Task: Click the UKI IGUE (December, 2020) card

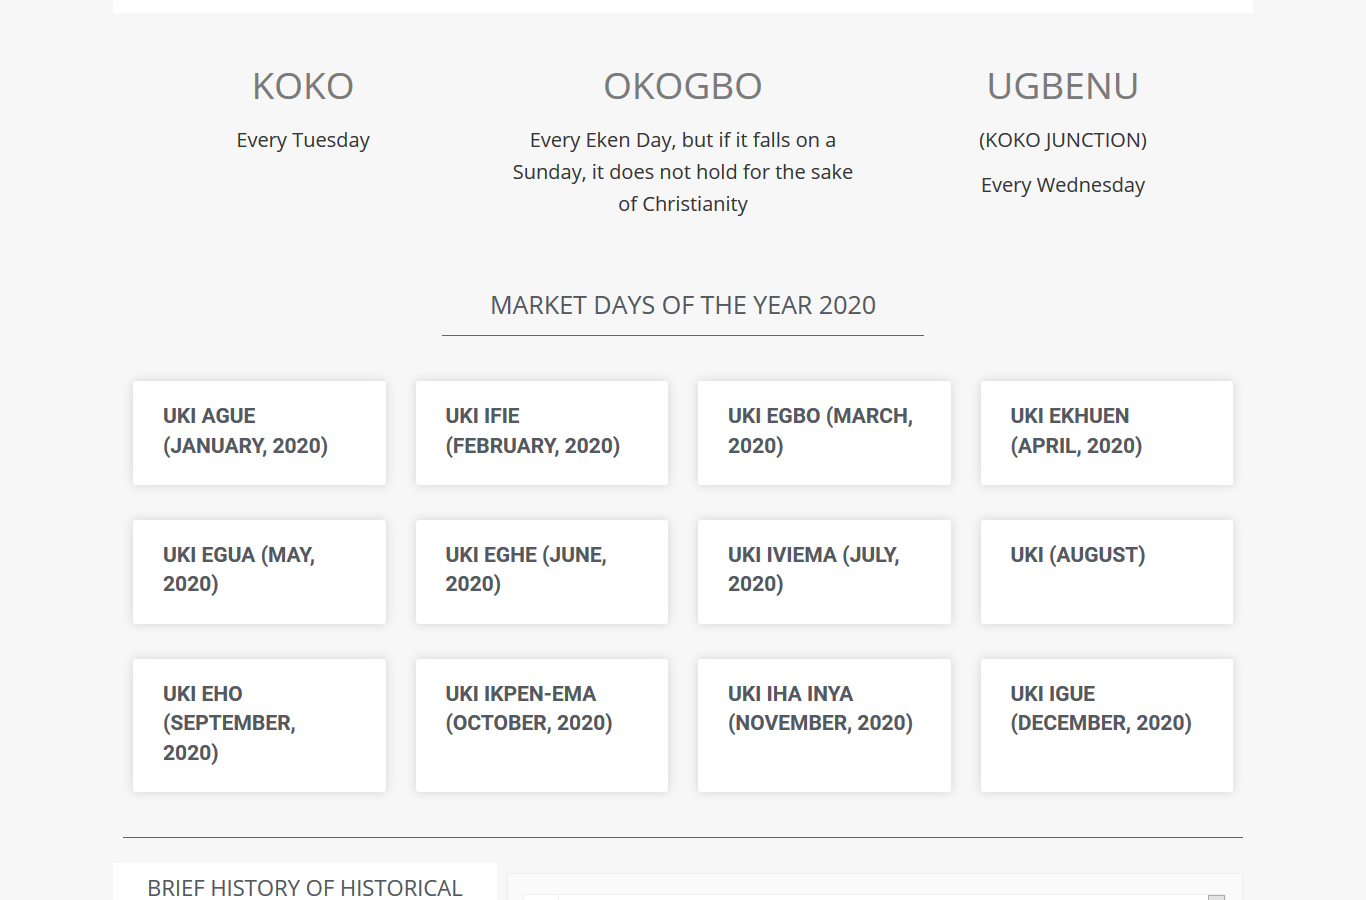Action: point(1106,724)
